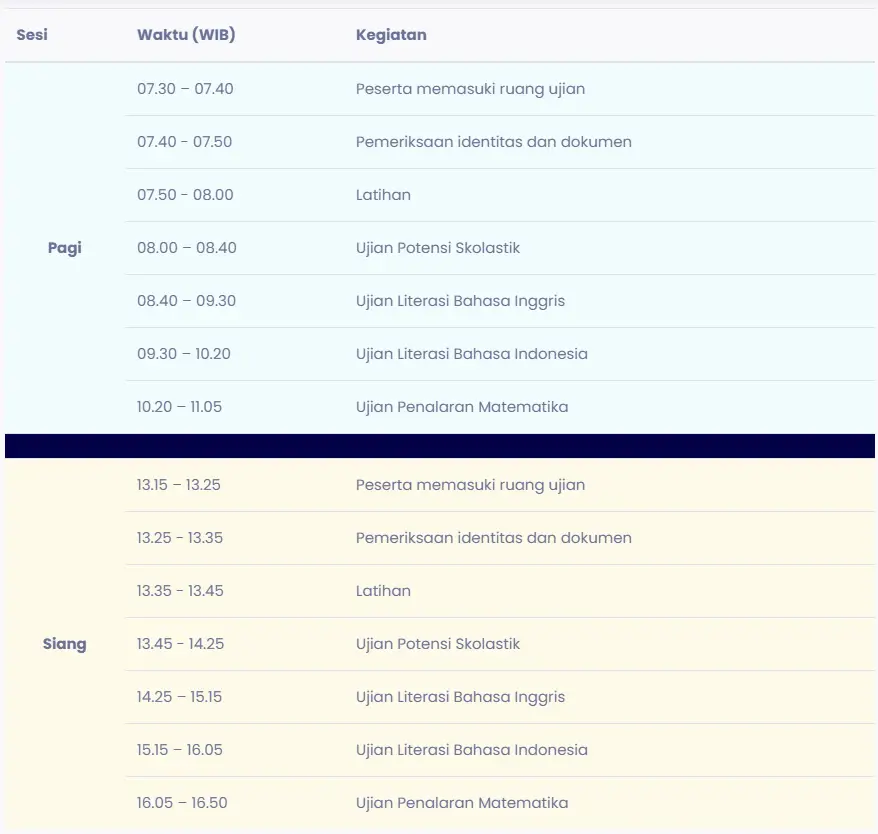878x834 pixels.
Task: Click the 'Waktu (WIB)' column header
Action: point(186,34)
